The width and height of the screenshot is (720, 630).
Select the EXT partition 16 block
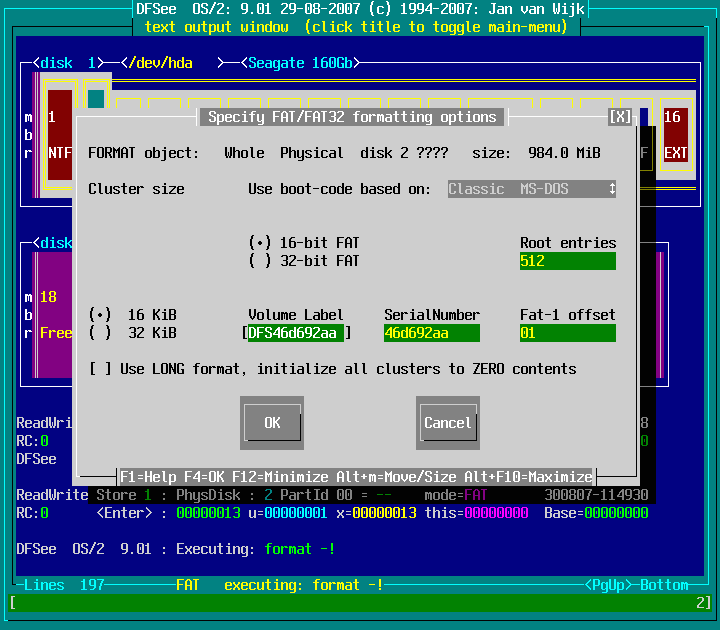(x=676, y=134)
